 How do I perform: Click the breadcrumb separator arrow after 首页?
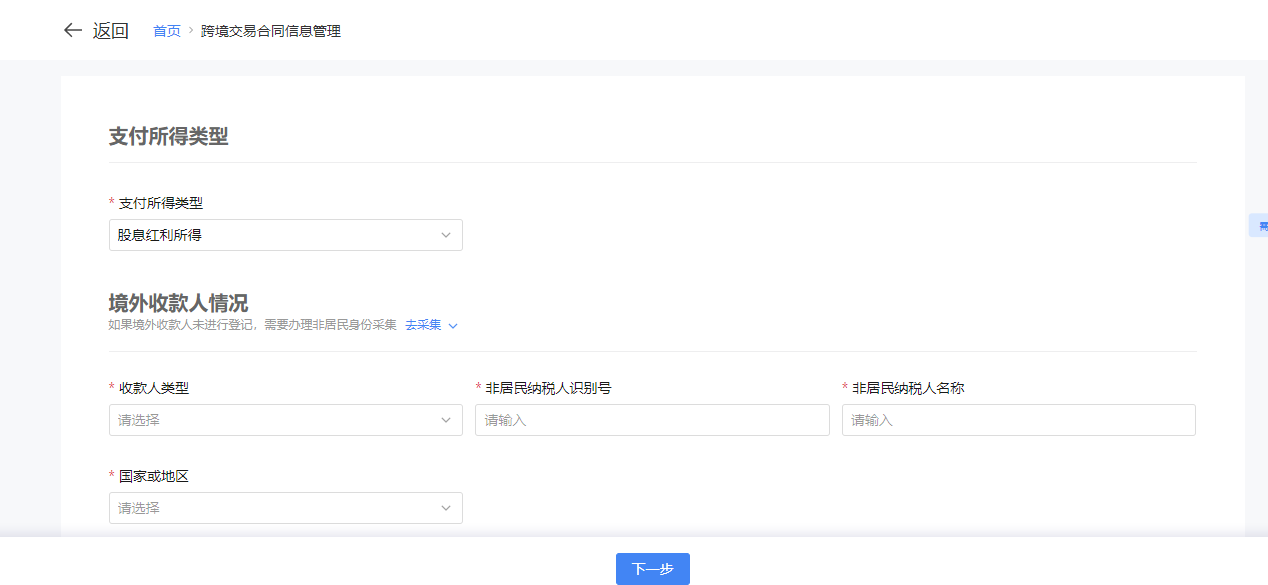point(190,31)
